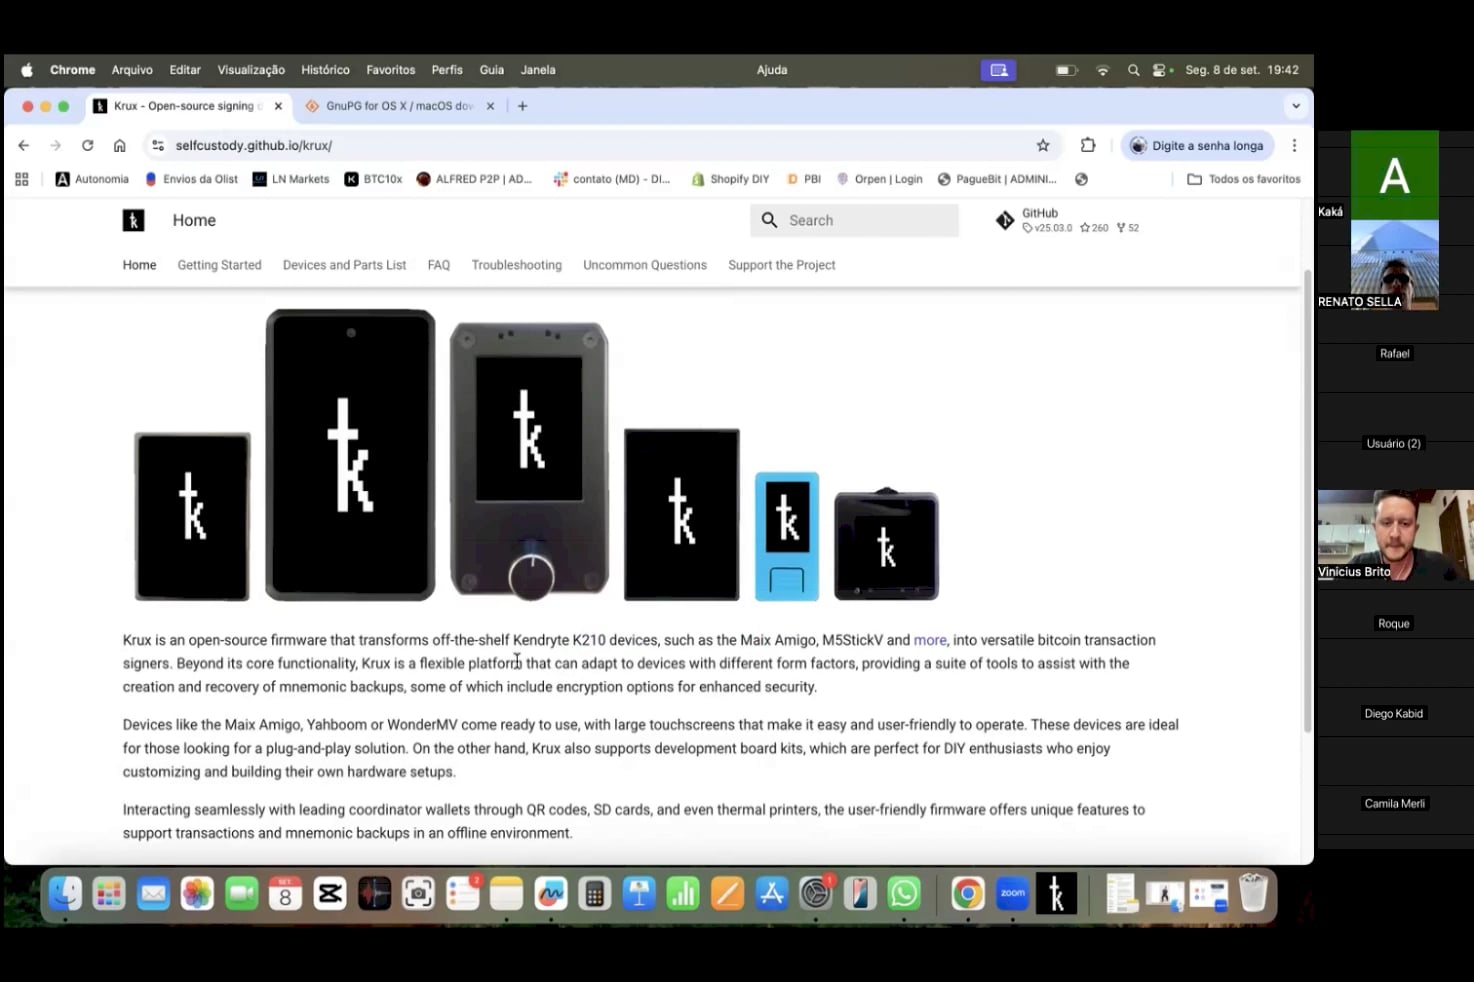Open the App Store from the Dock
The image size is (1474, 982).
pos(771,893)
